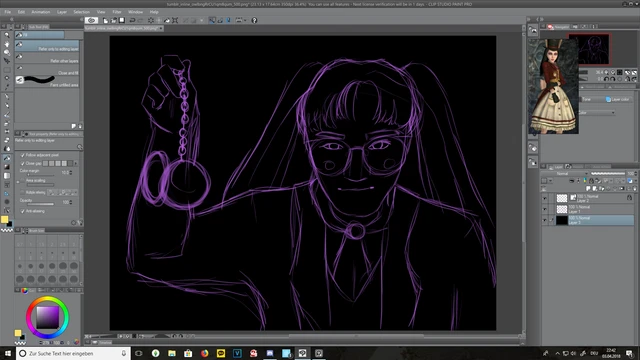
Task: Click the New document icon
Action: click(105, 20)
